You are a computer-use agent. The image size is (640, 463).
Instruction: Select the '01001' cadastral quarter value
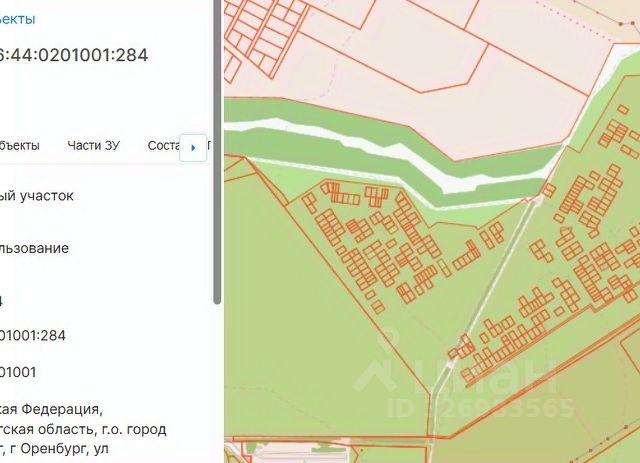(x=18, y=372)
